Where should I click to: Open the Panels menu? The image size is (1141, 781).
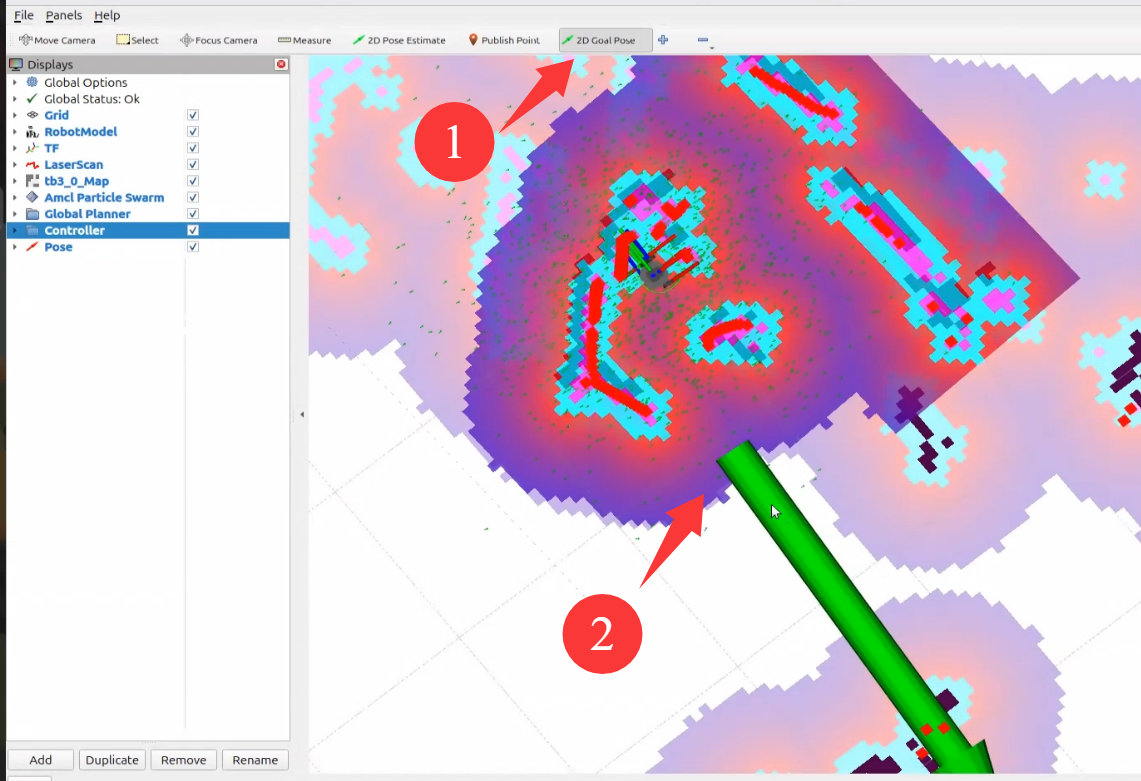point(64,15)
